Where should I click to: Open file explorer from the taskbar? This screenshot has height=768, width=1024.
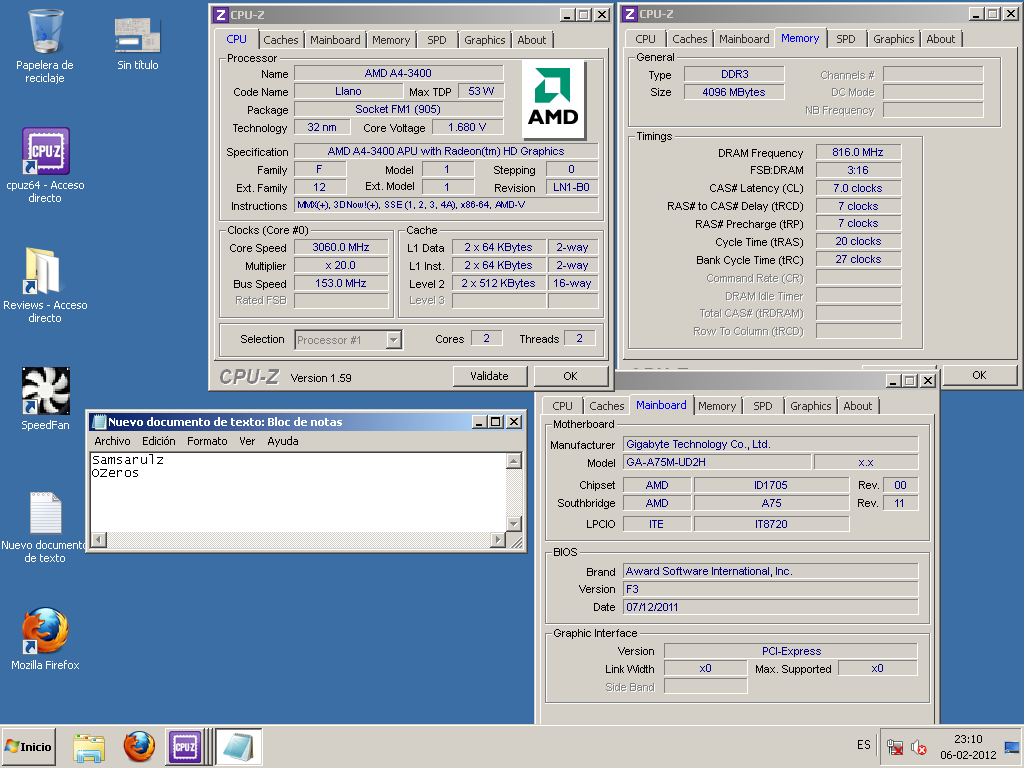pyautogui.click(x=89, y=747)
